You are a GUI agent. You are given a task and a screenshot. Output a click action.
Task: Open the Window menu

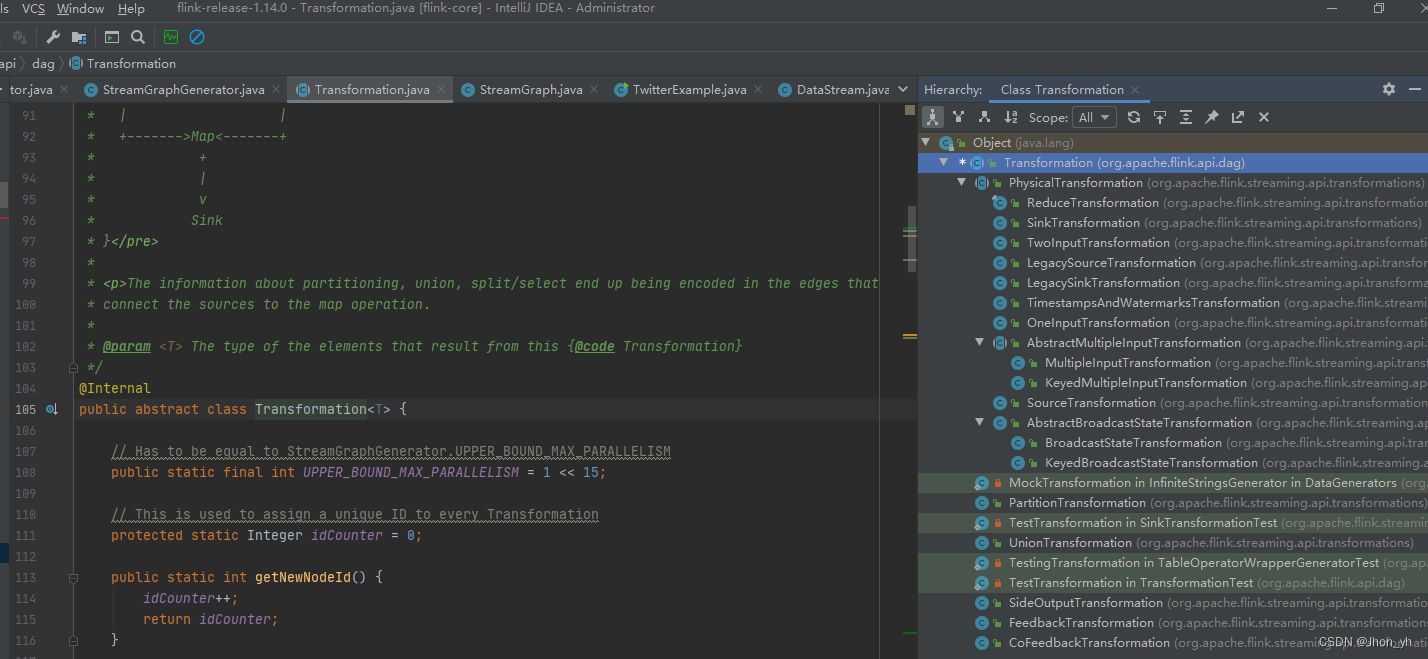(x=80, y=8)
